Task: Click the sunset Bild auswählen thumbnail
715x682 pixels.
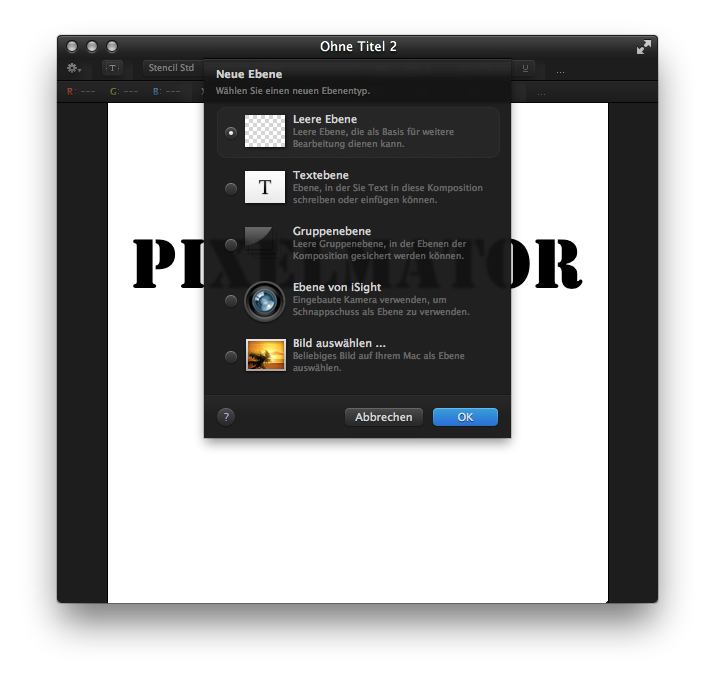Action: [265, 355]
